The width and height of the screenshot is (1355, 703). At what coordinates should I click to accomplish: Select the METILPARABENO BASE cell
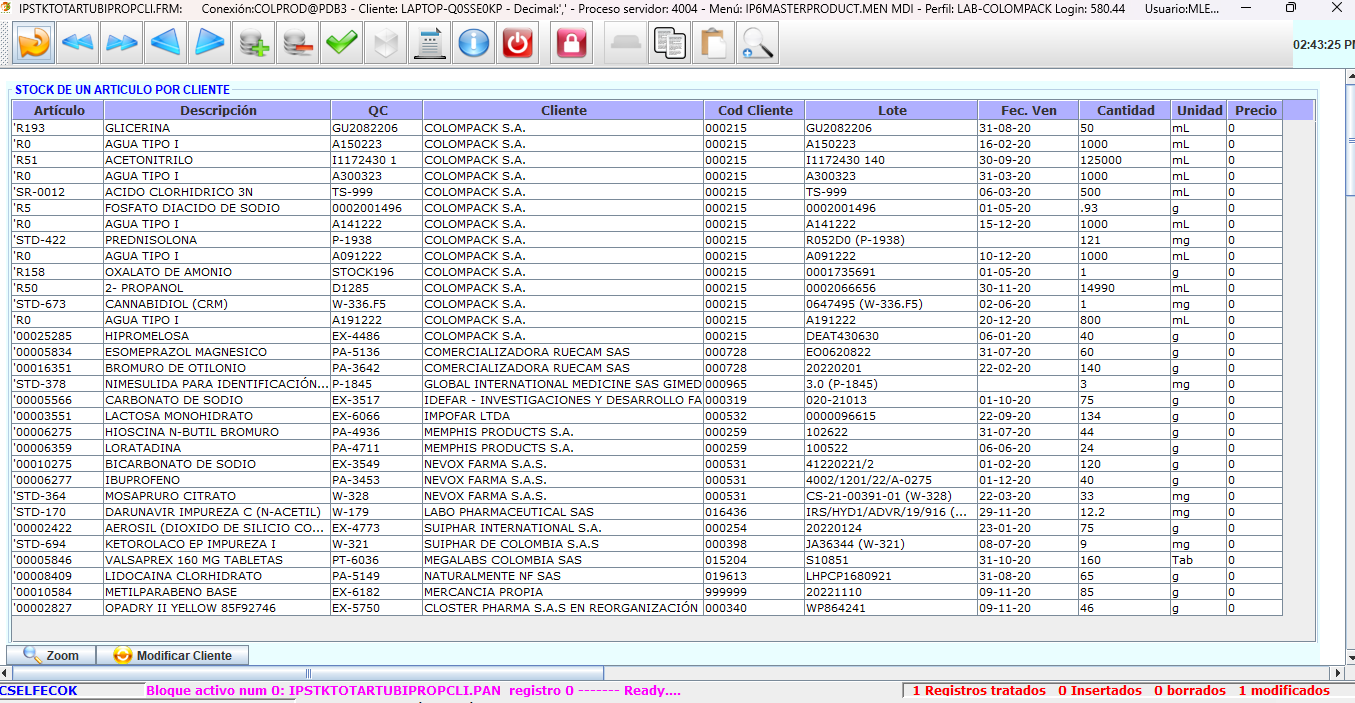pyautogui.click(x=218, y=592)
